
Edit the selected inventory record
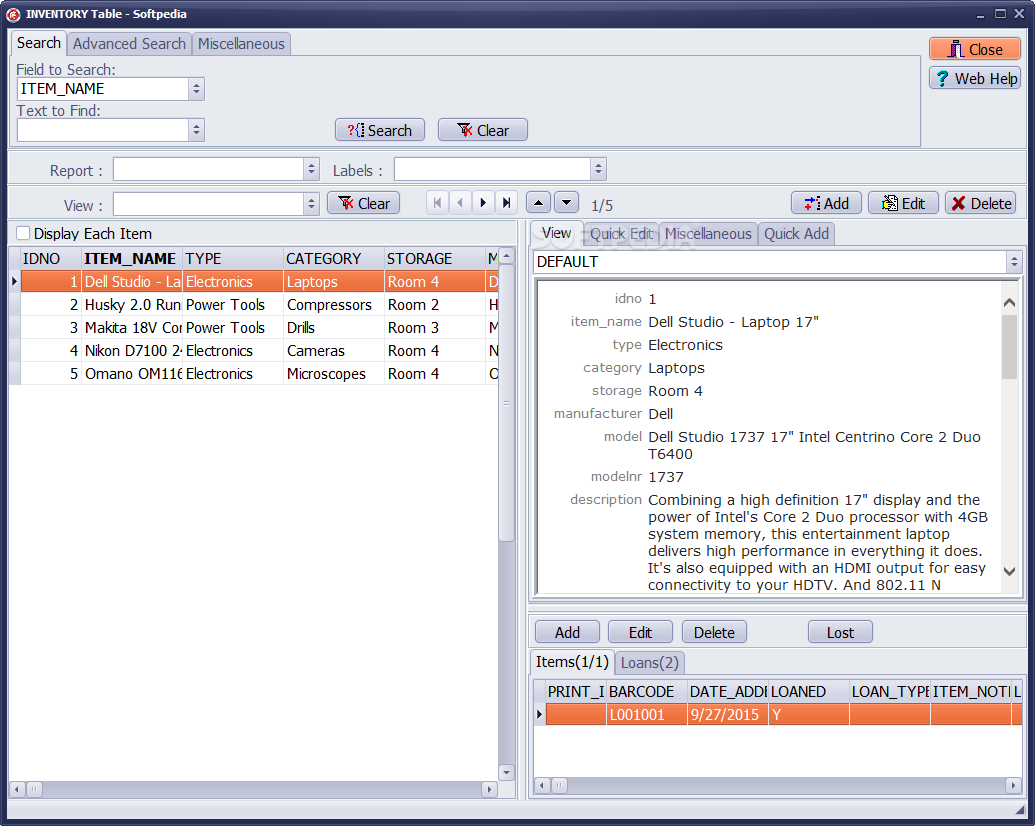tap(903, 203)
